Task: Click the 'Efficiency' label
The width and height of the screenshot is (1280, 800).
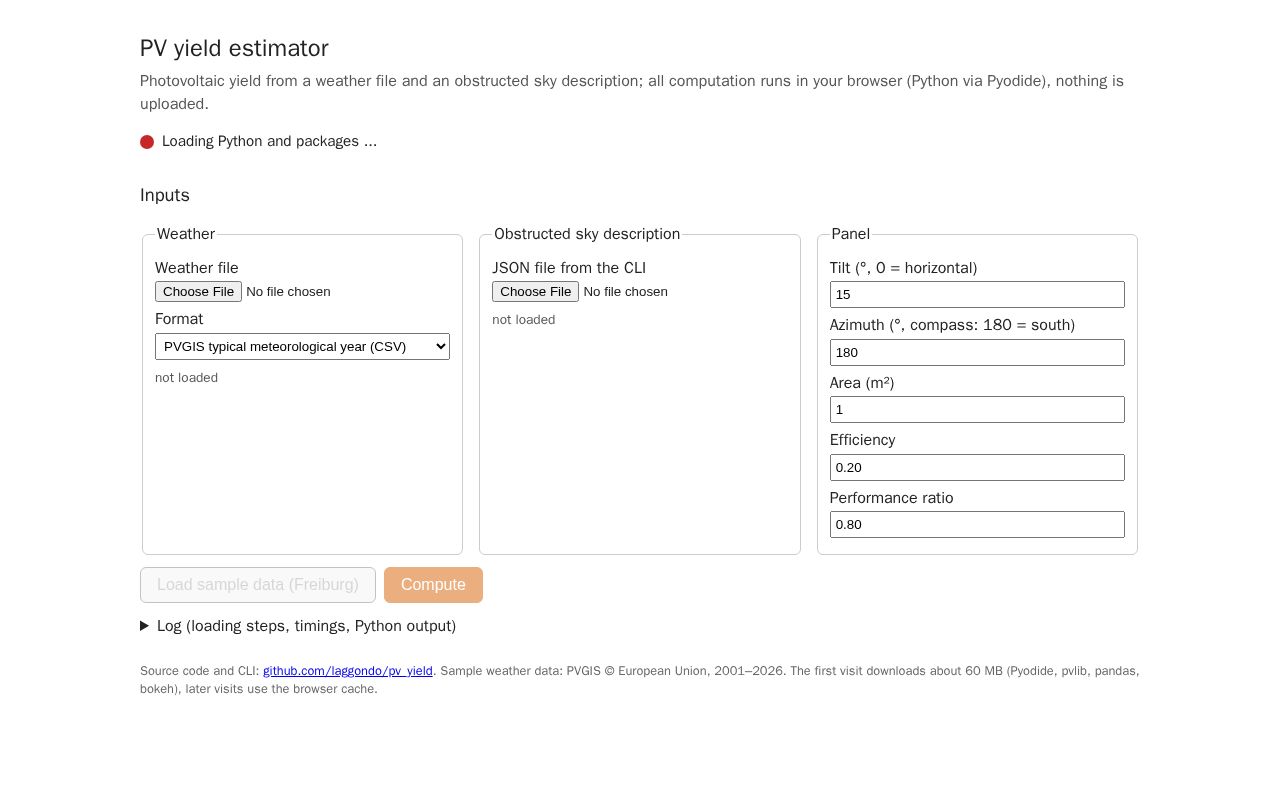Action: (862, 440)
